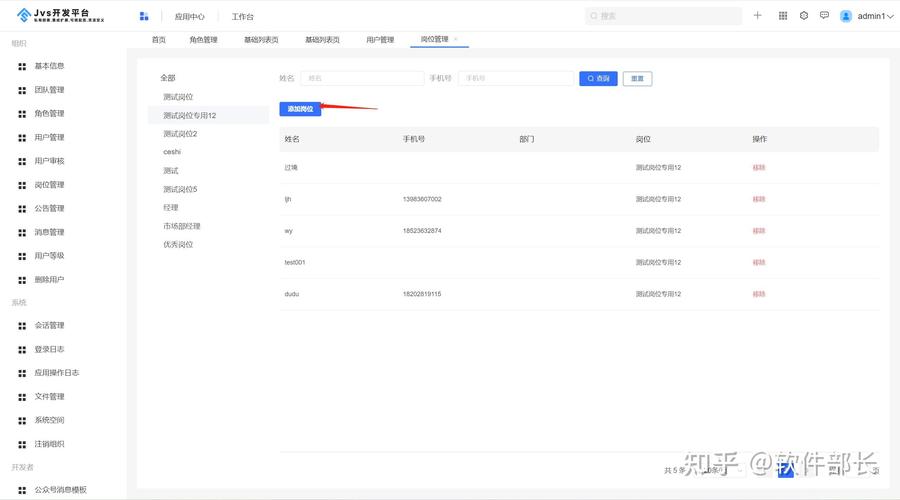Select 经理 in the position list
This screenshot has height=500, width=900.
(170, 208)
